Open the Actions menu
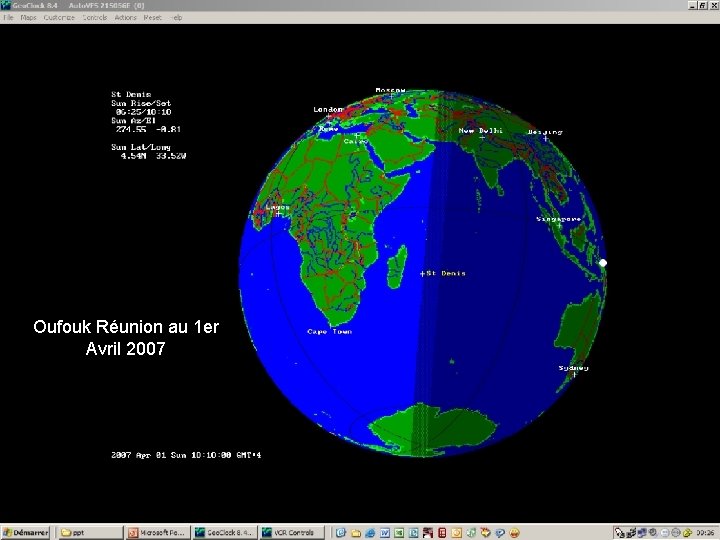 click(x=125, y=17)
